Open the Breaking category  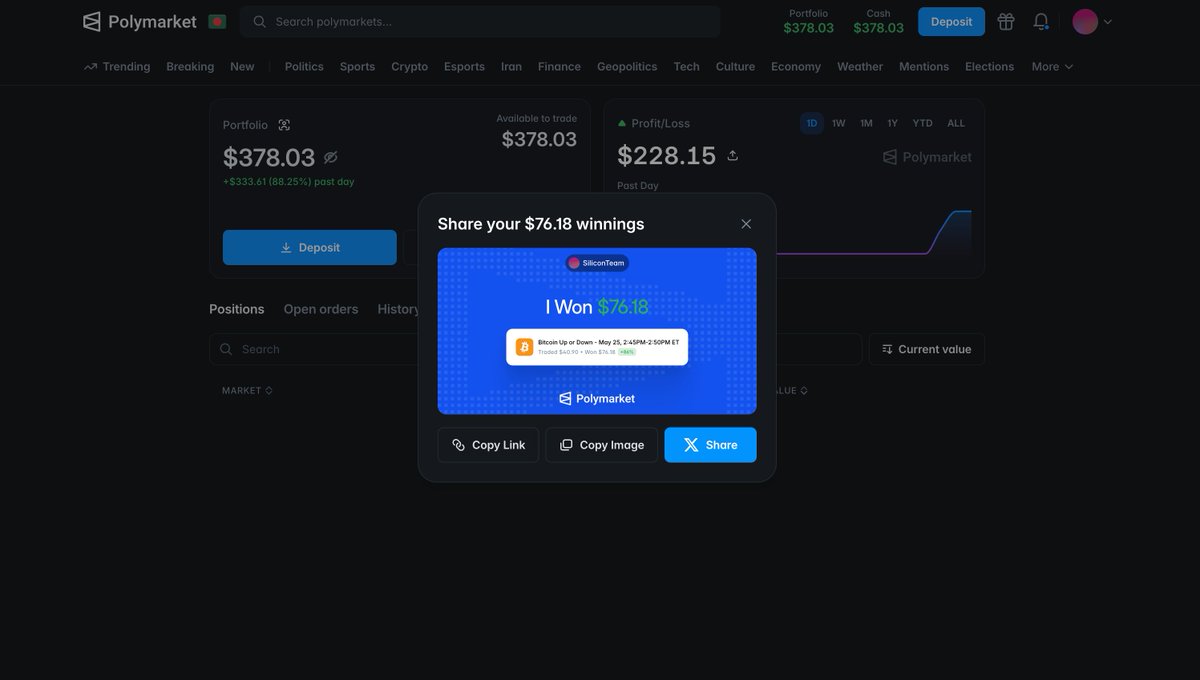click(190, 67)
